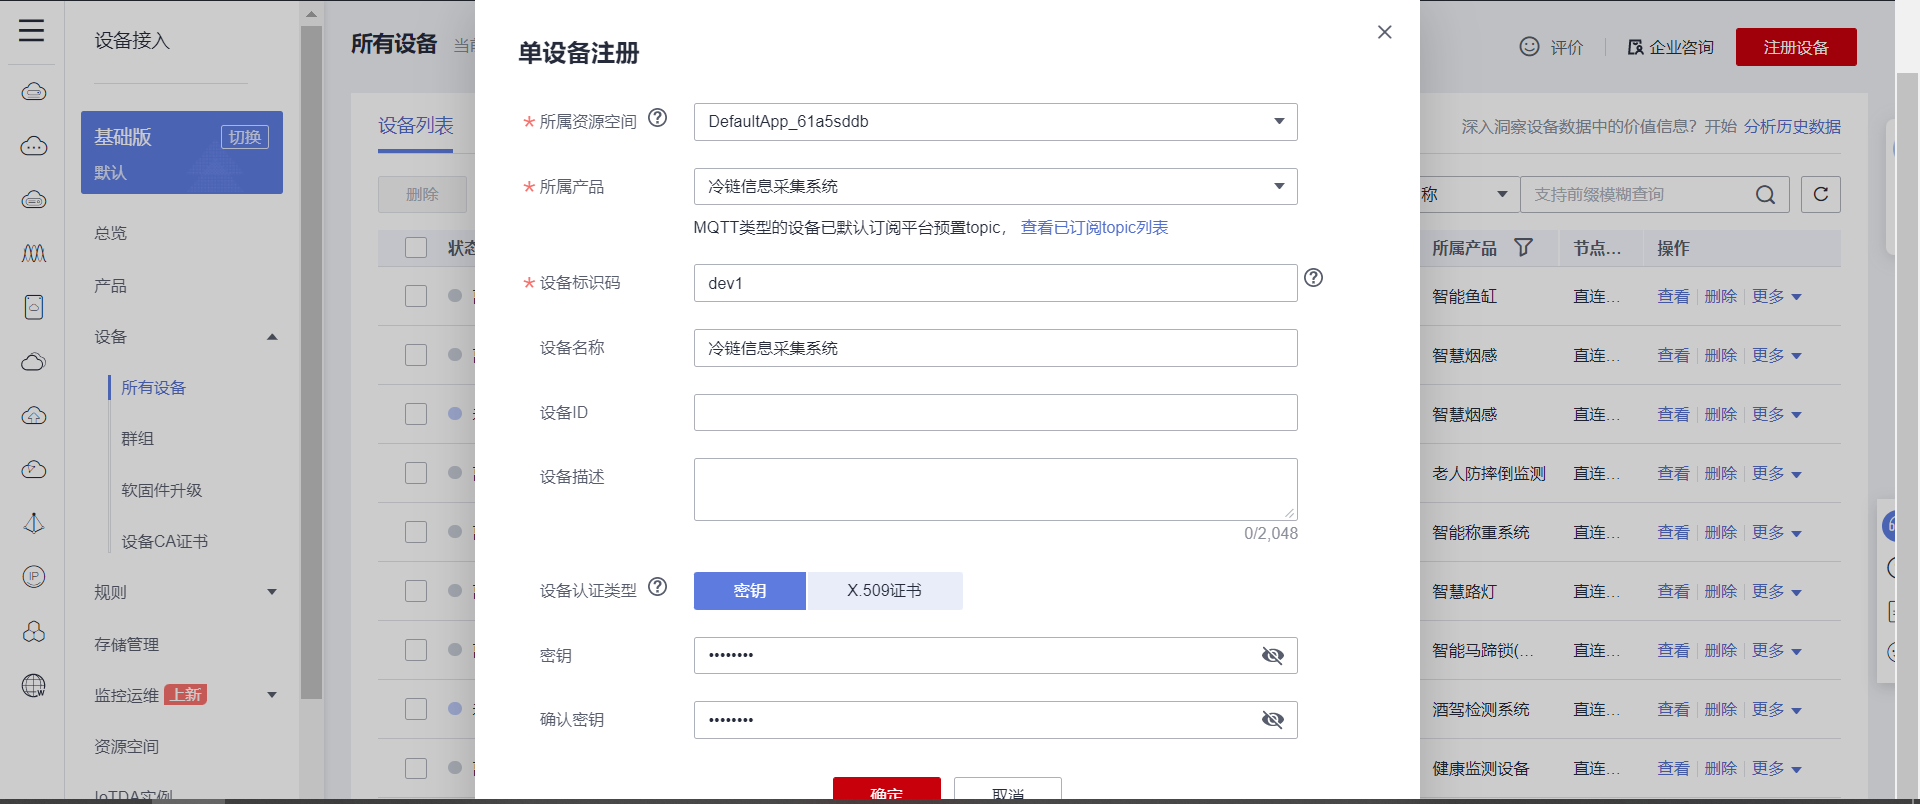The width and height of the screenshot is (1920, 804).
Task: Show the 密钥 password text
Action: (1272, 656)
